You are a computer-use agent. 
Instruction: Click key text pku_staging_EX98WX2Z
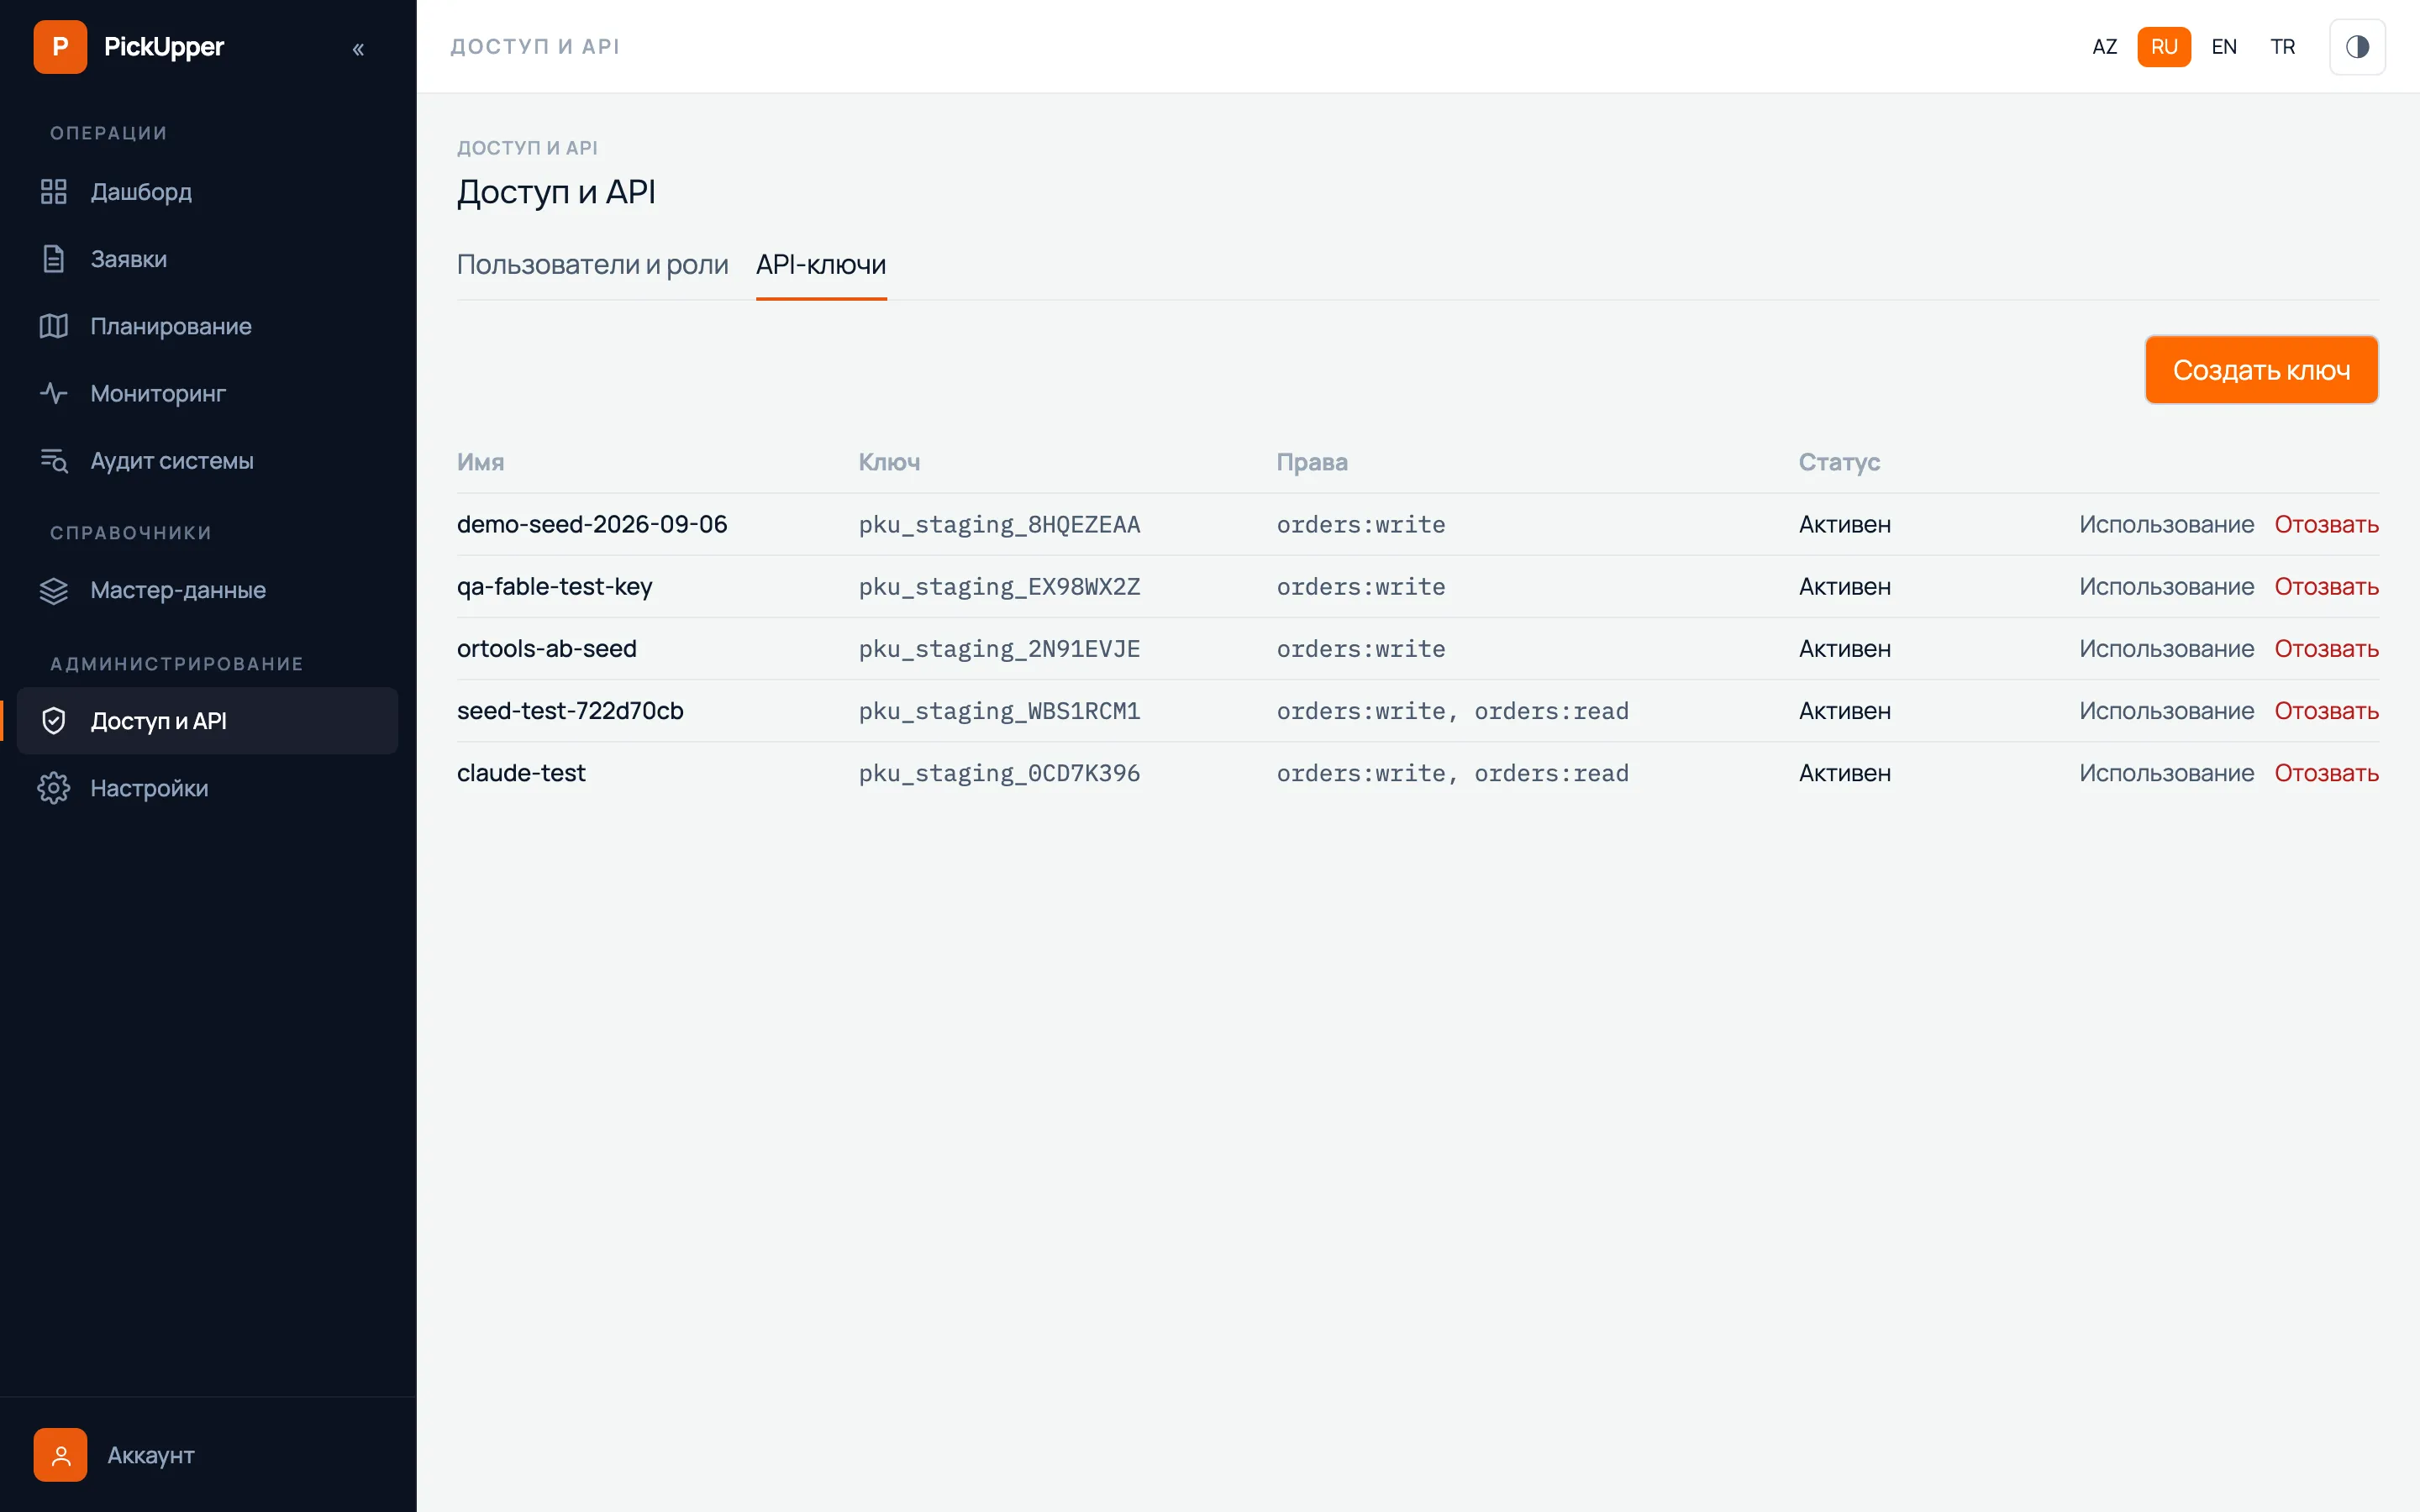pos(999,587)
